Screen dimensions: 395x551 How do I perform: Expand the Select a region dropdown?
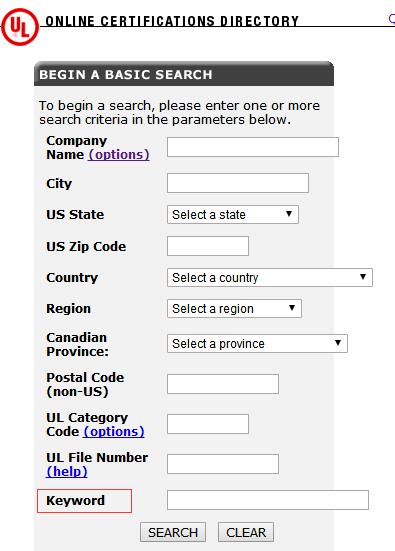point(234,309)
